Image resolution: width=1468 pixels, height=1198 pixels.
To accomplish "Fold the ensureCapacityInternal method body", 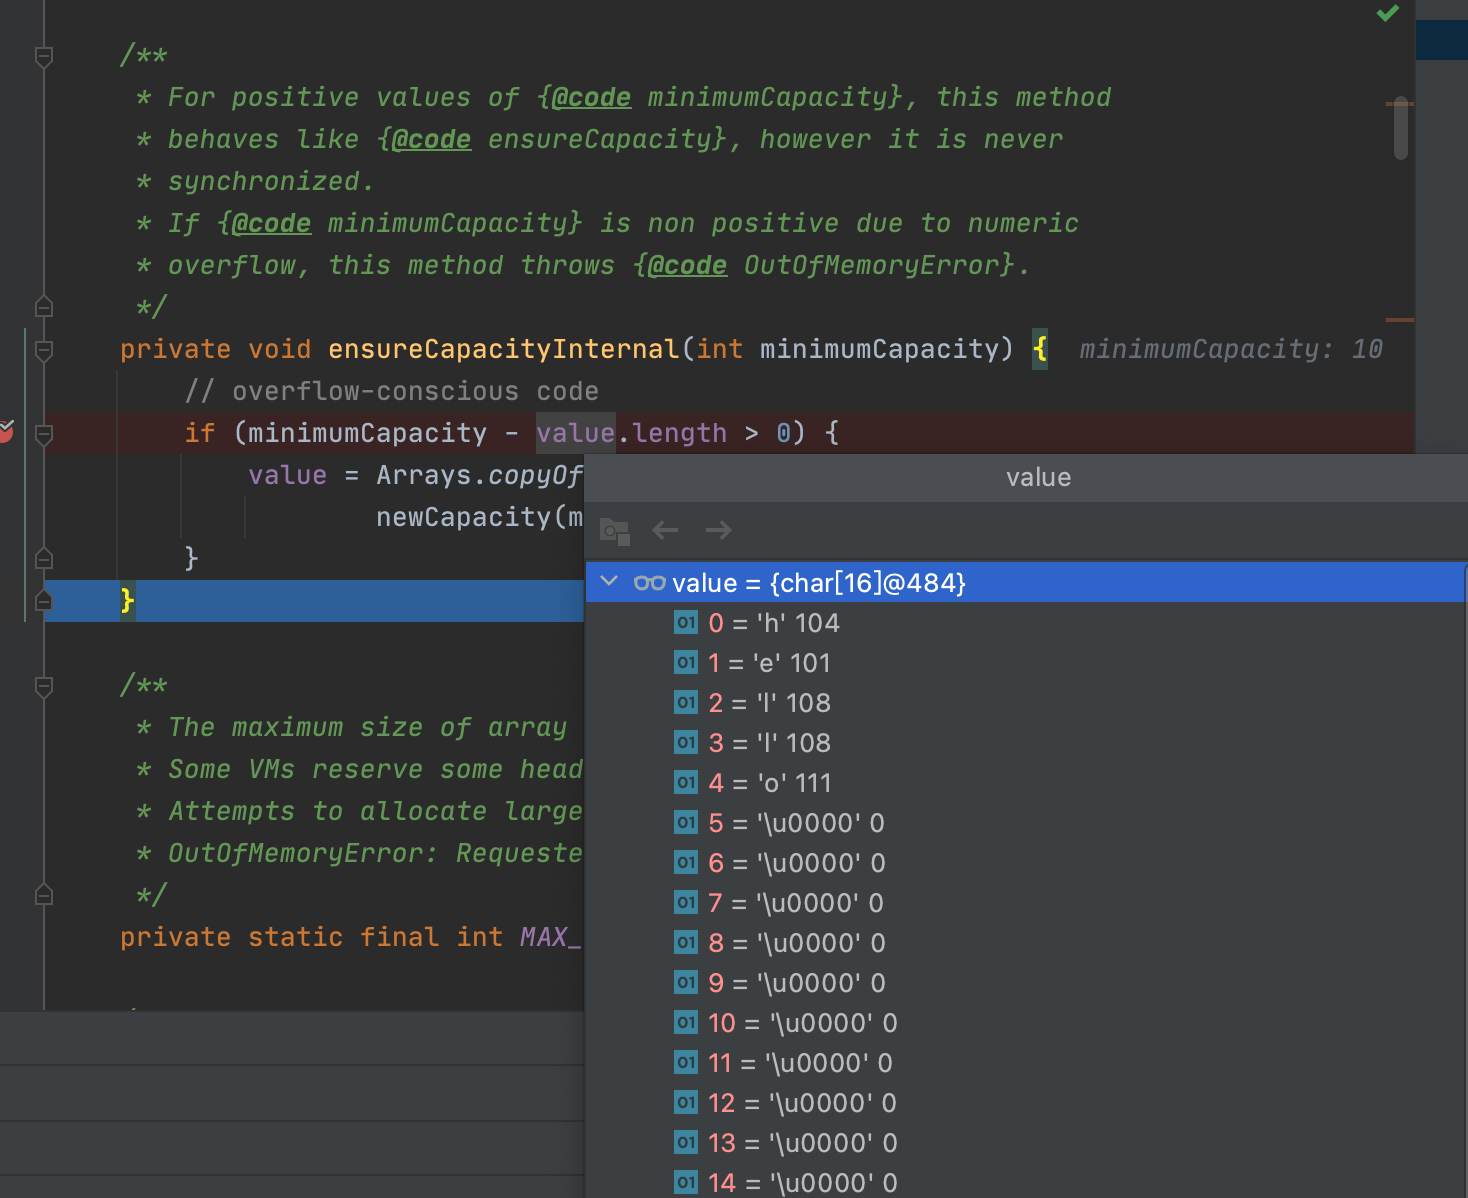I will [44, 350].
